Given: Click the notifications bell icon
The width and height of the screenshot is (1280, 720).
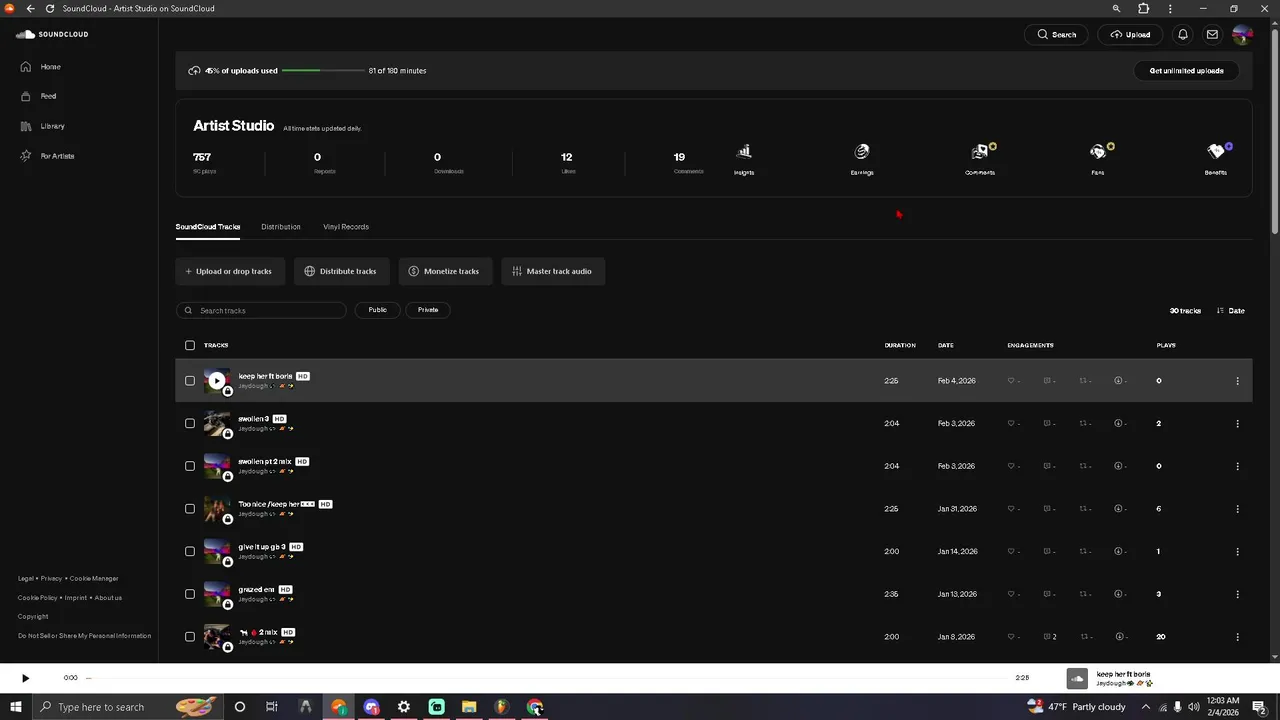Looking at the screenshot, I should point(1183,34).
